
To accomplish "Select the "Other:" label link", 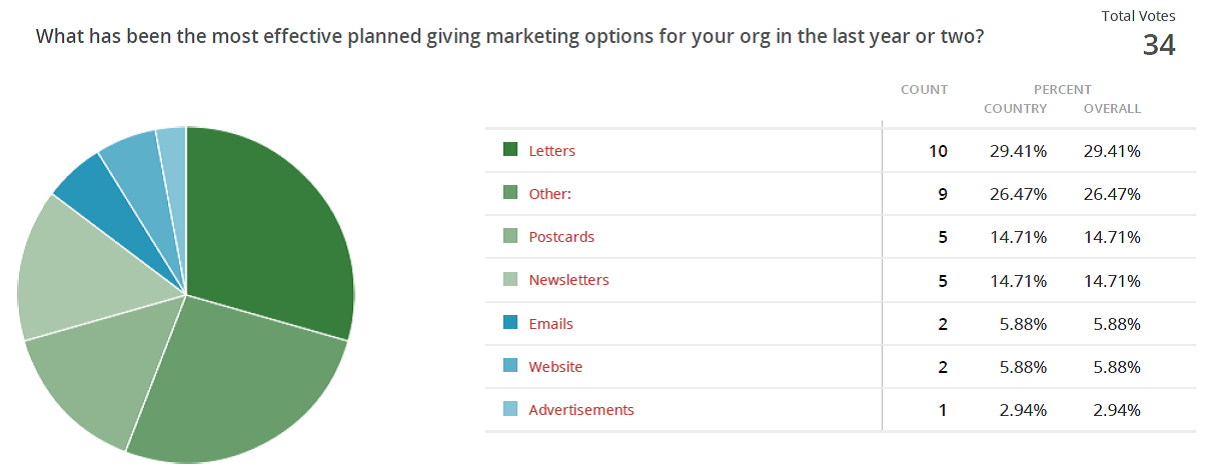I will tap(550, 194).
